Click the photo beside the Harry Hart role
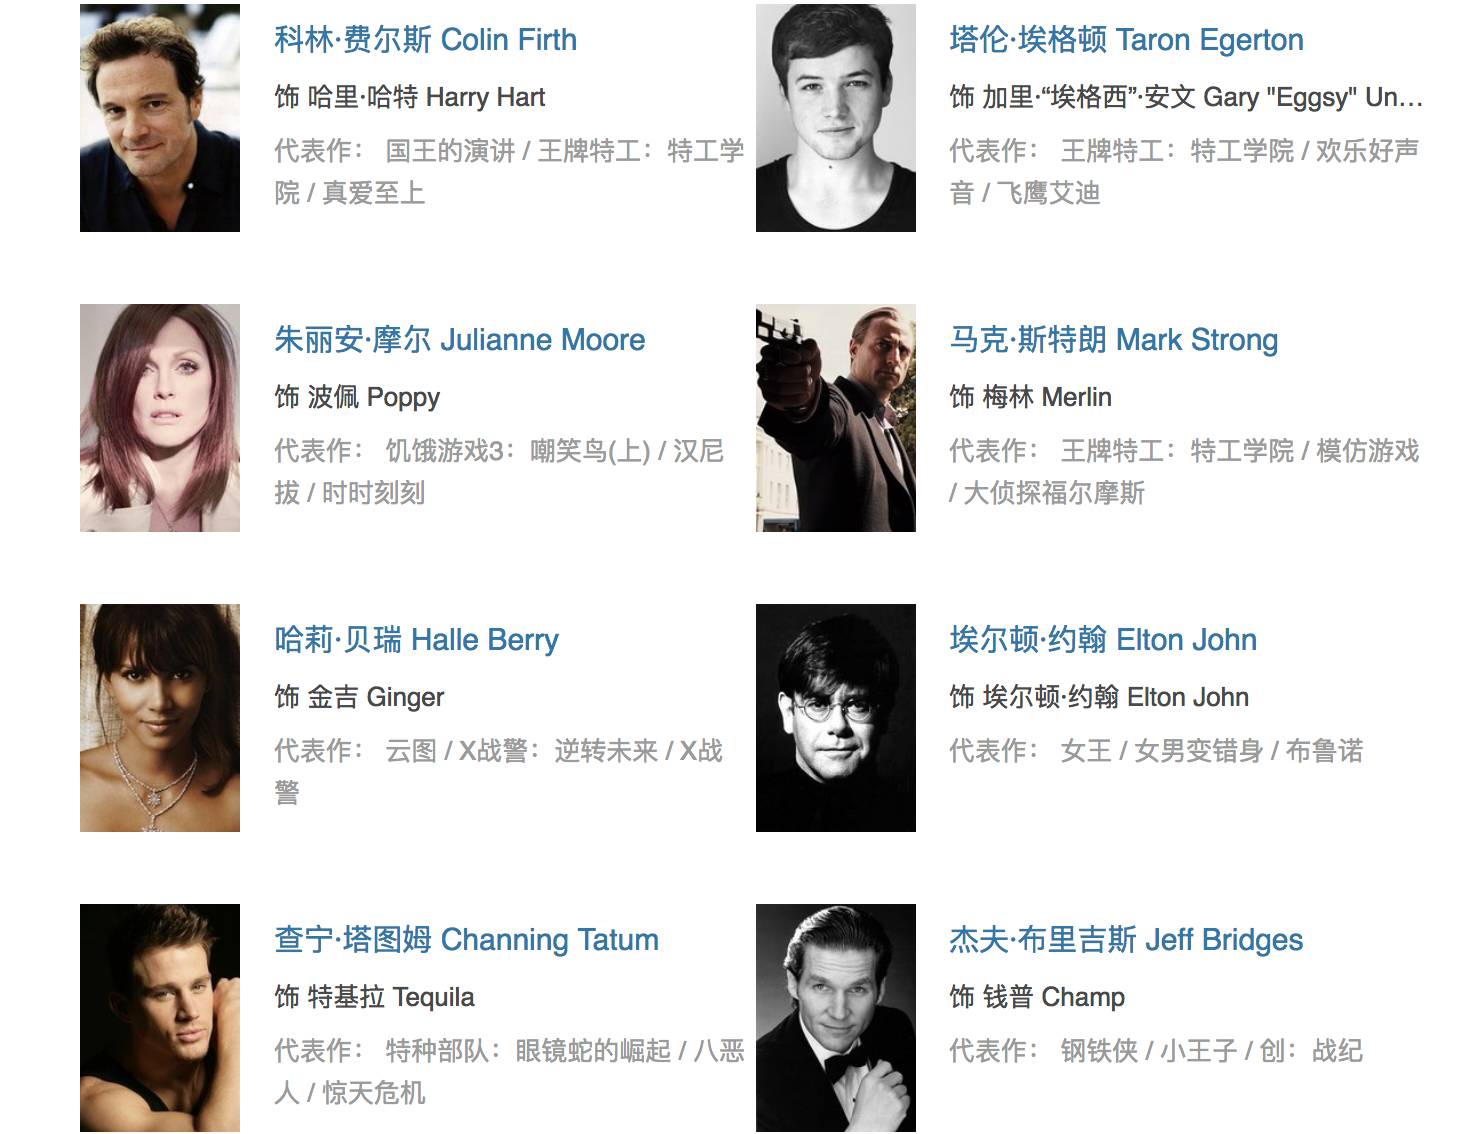This screenshot has height=1134, width=1460. pyautogui.click(x=160, y=118)
